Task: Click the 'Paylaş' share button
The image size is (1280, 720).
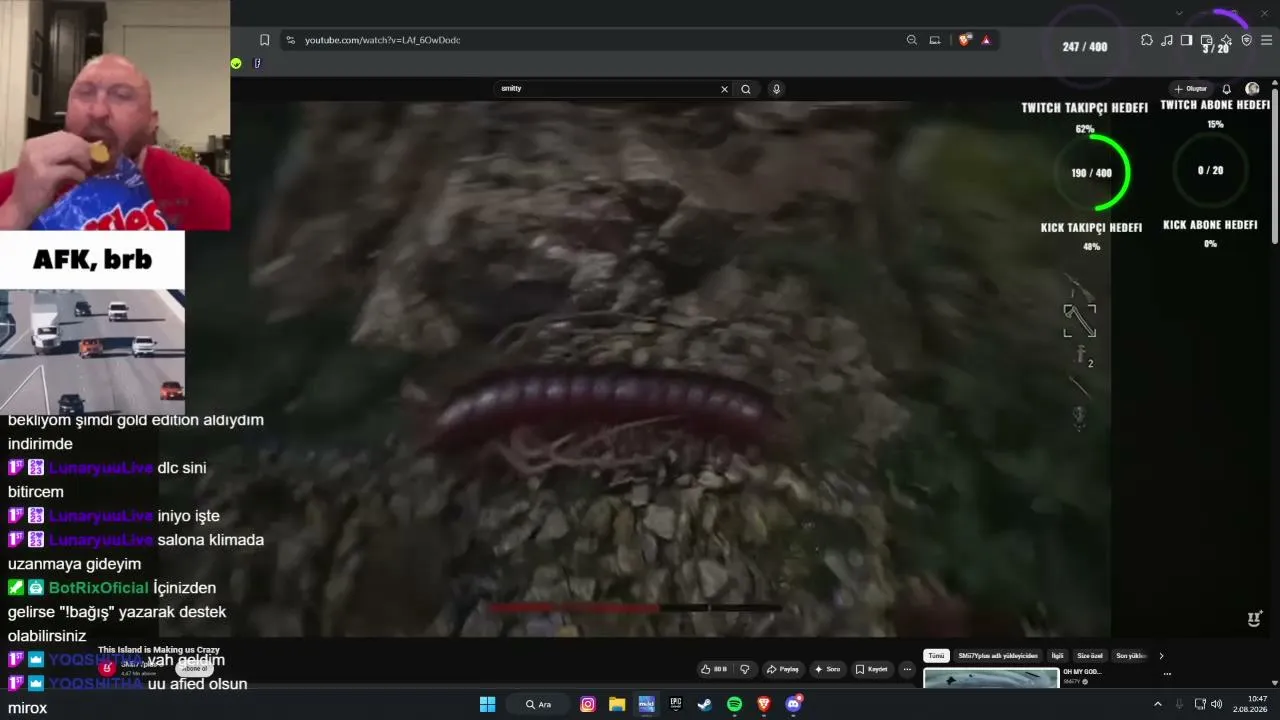Action: coord(783,669)
